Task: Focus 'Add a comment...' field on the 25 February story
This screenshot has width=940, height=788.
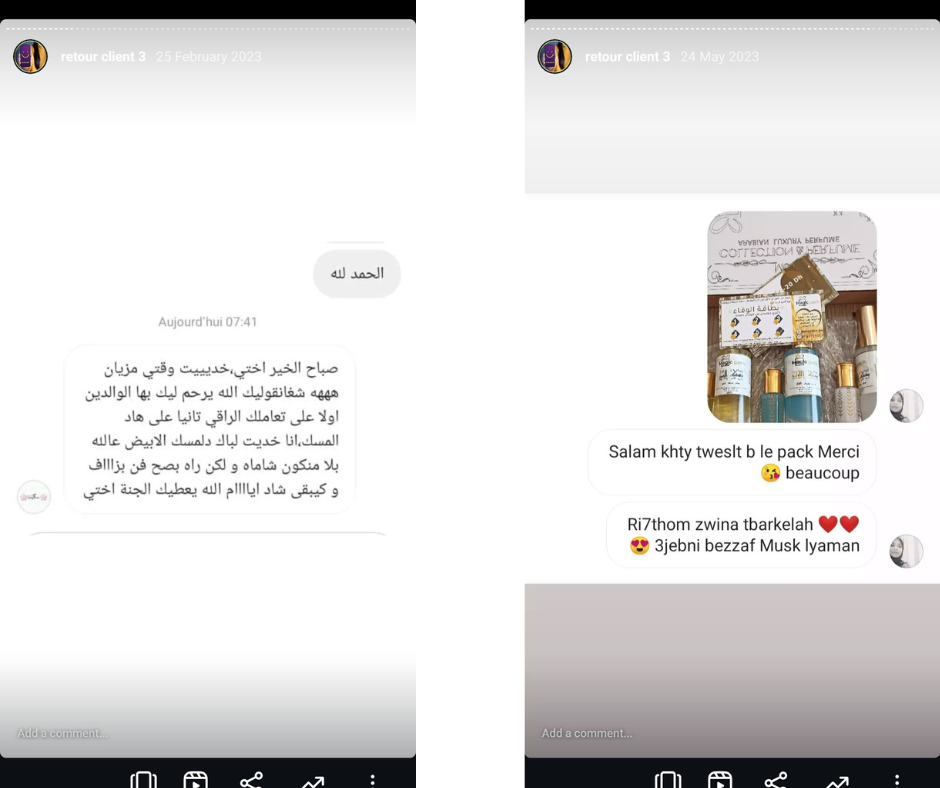Action: coord(62,733)
